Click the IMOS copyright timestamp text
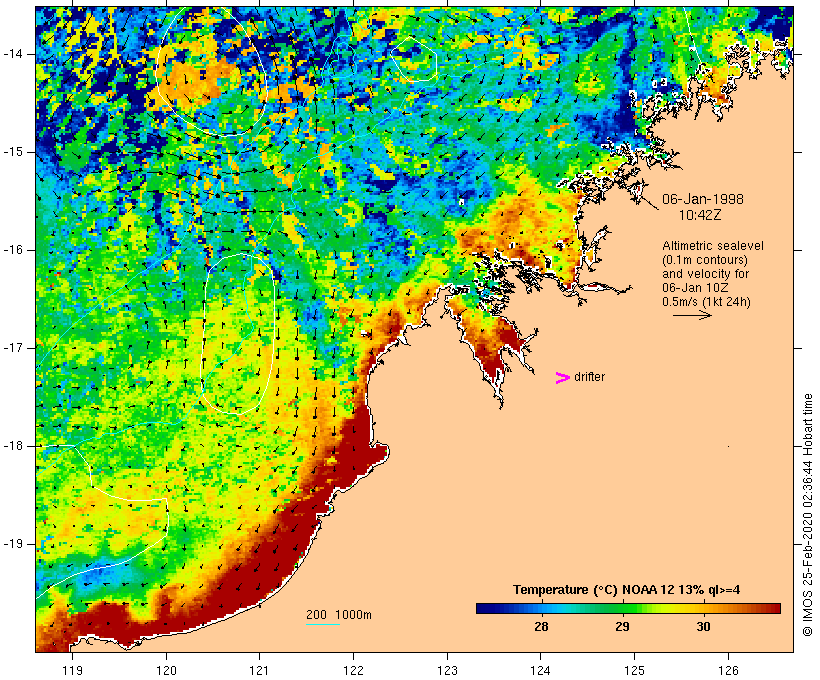The height and width of the screenshot is (680, 820). [x=808, y=515]
